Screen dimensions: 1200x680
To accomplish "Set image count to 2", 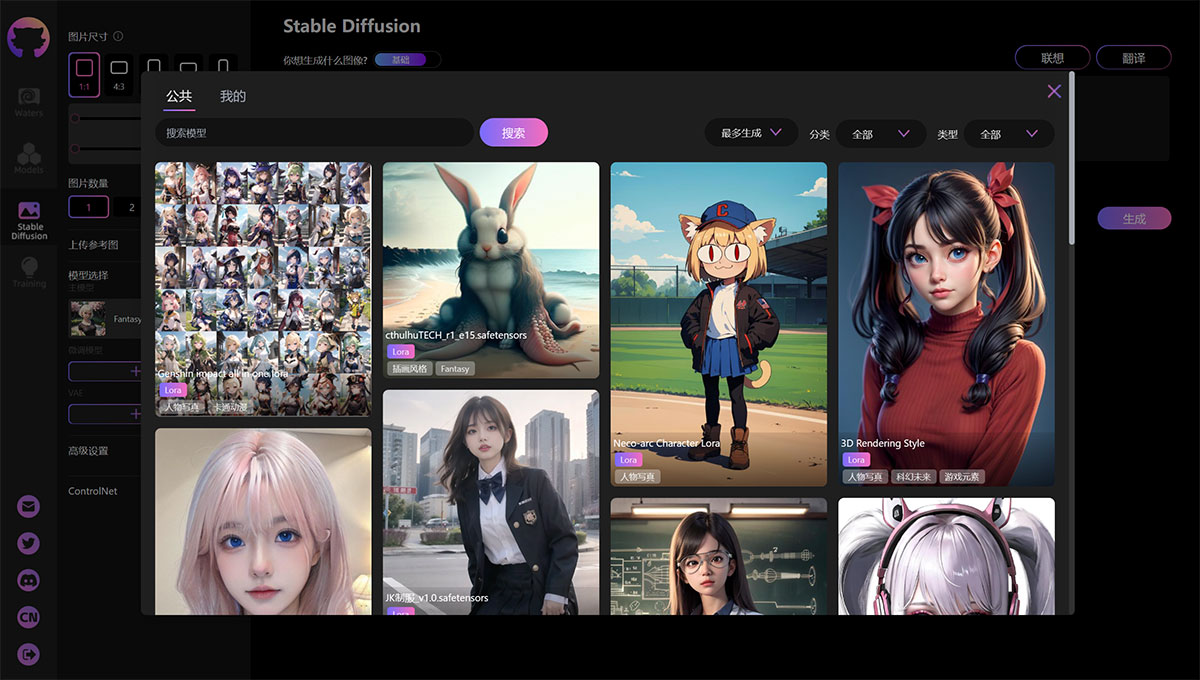I will [x=134, y=207].
